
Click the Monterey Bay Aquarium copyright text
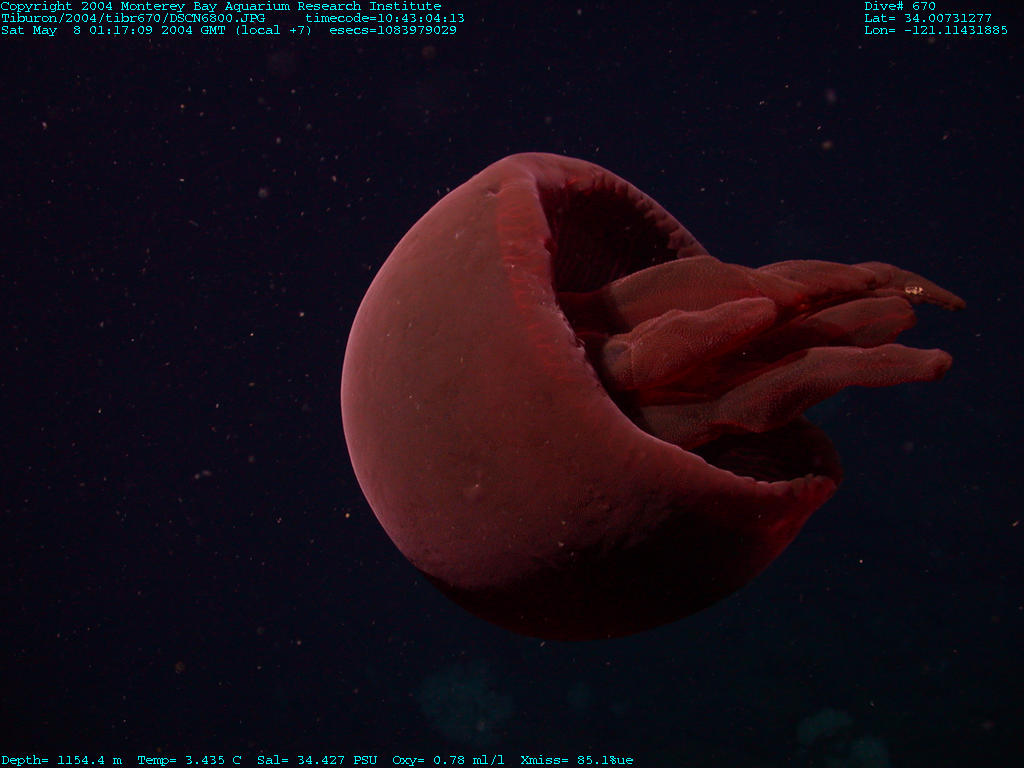click(220, 6)
